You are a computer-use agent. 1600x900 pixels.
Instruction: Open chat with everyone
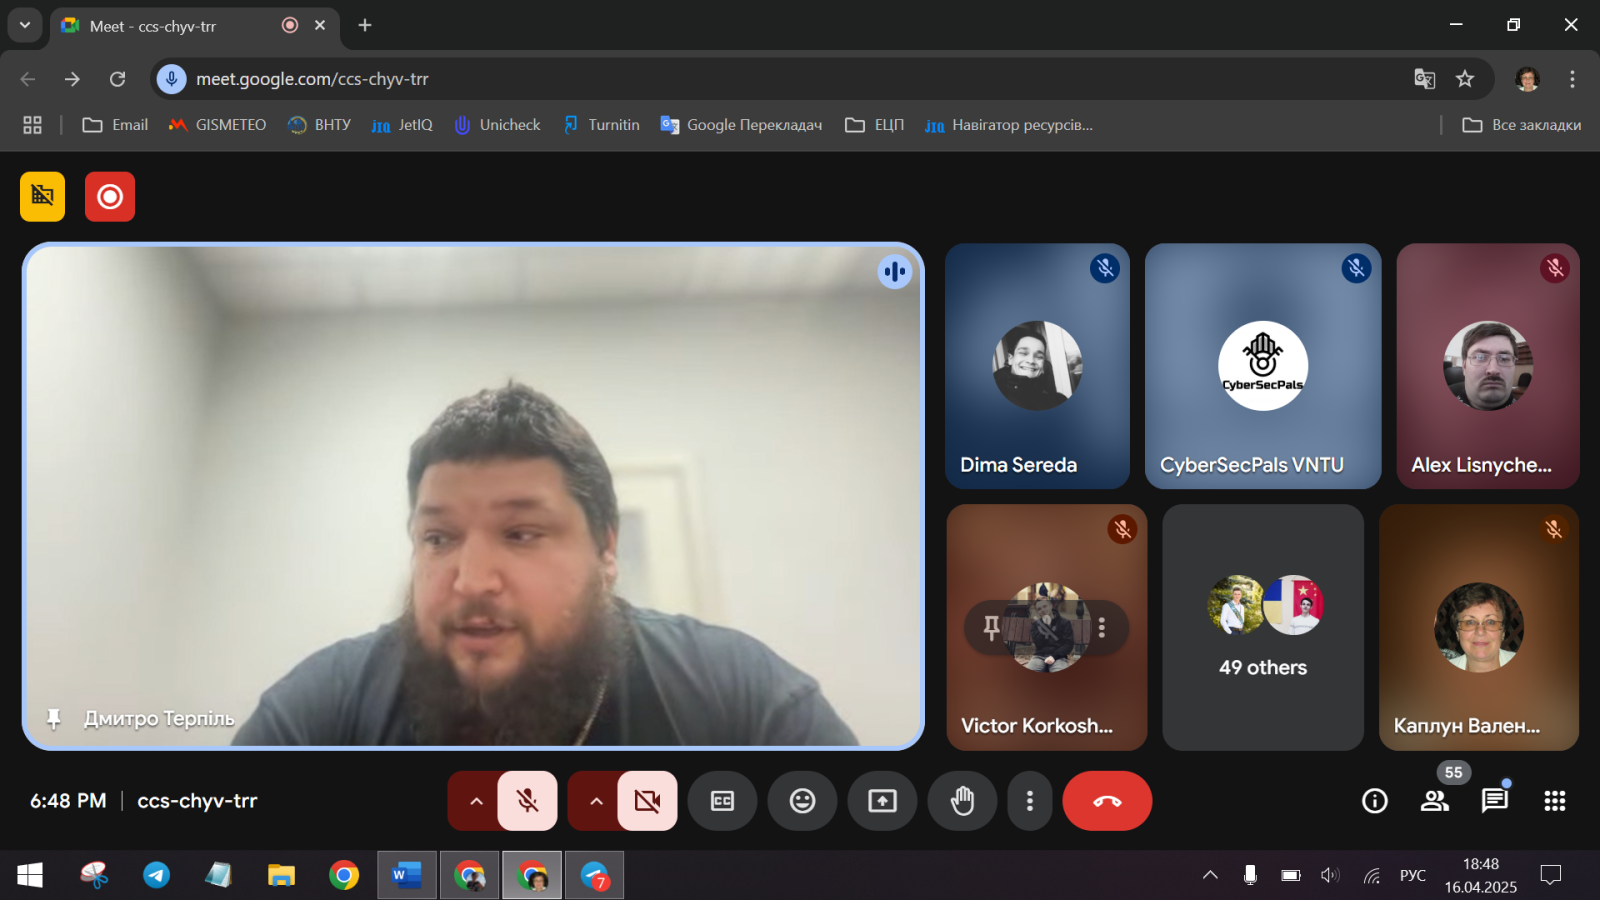1495,801
